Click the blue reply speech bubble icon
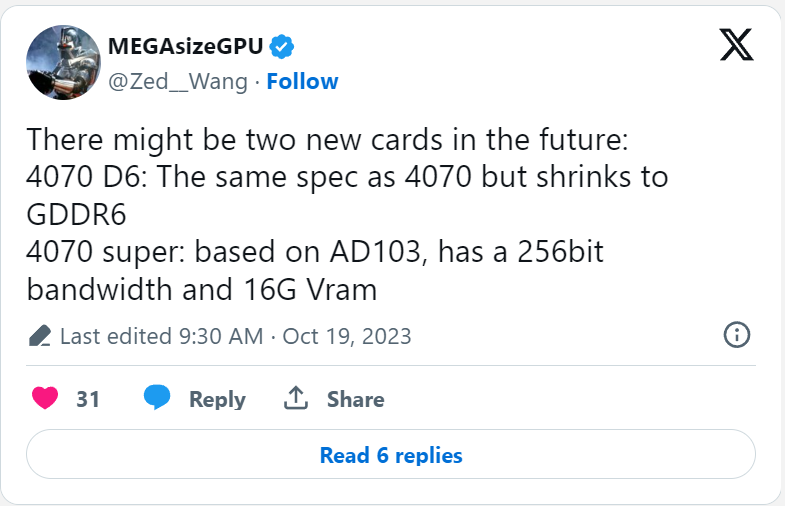The width and height of the screenshot is (785, 506). [157, 398]
